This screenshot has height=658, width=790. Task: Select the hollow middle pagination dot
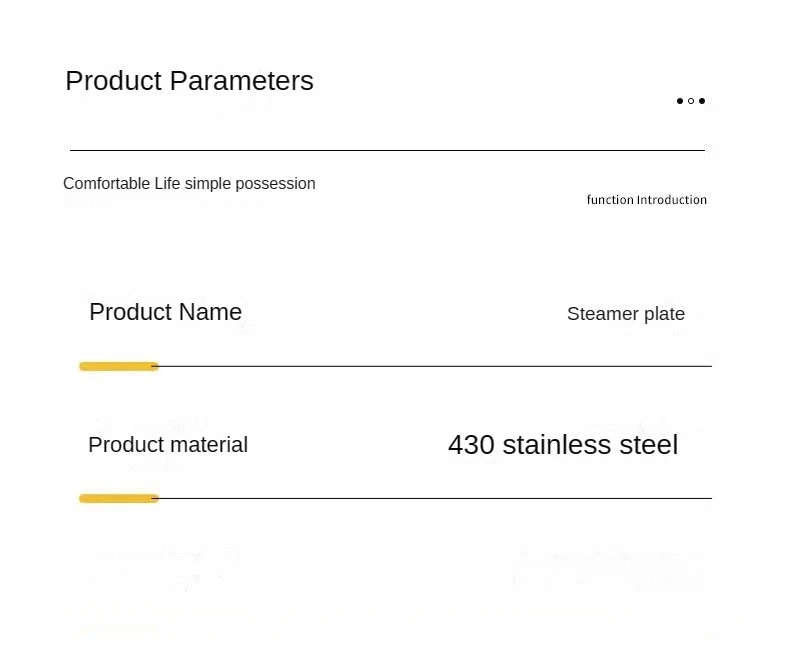[x=691, y=101]
